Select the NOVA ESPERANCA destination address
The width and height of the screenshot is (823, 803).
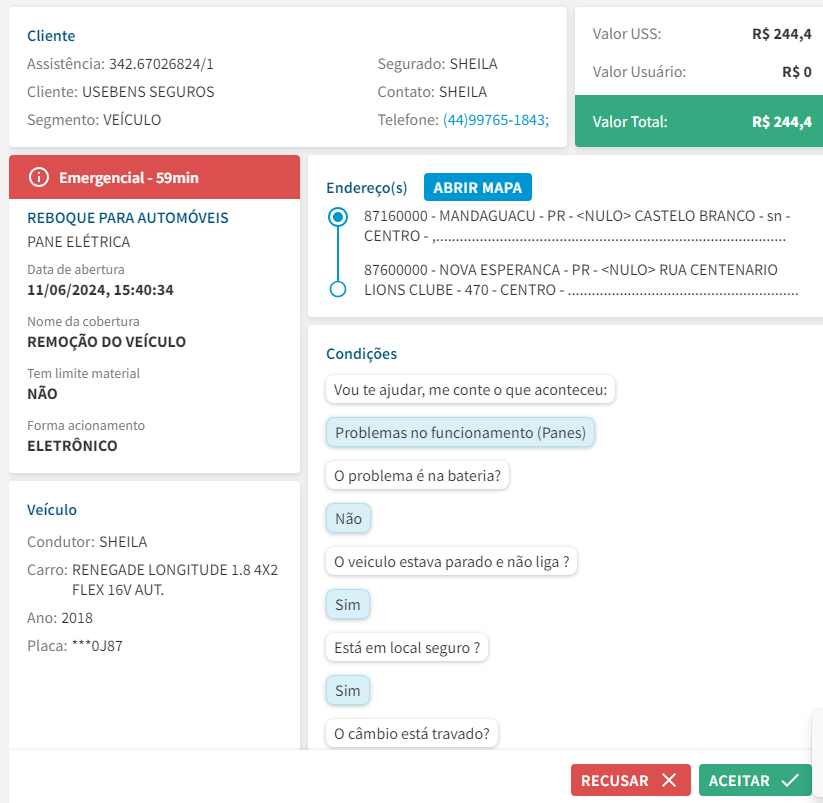(581, 280)
